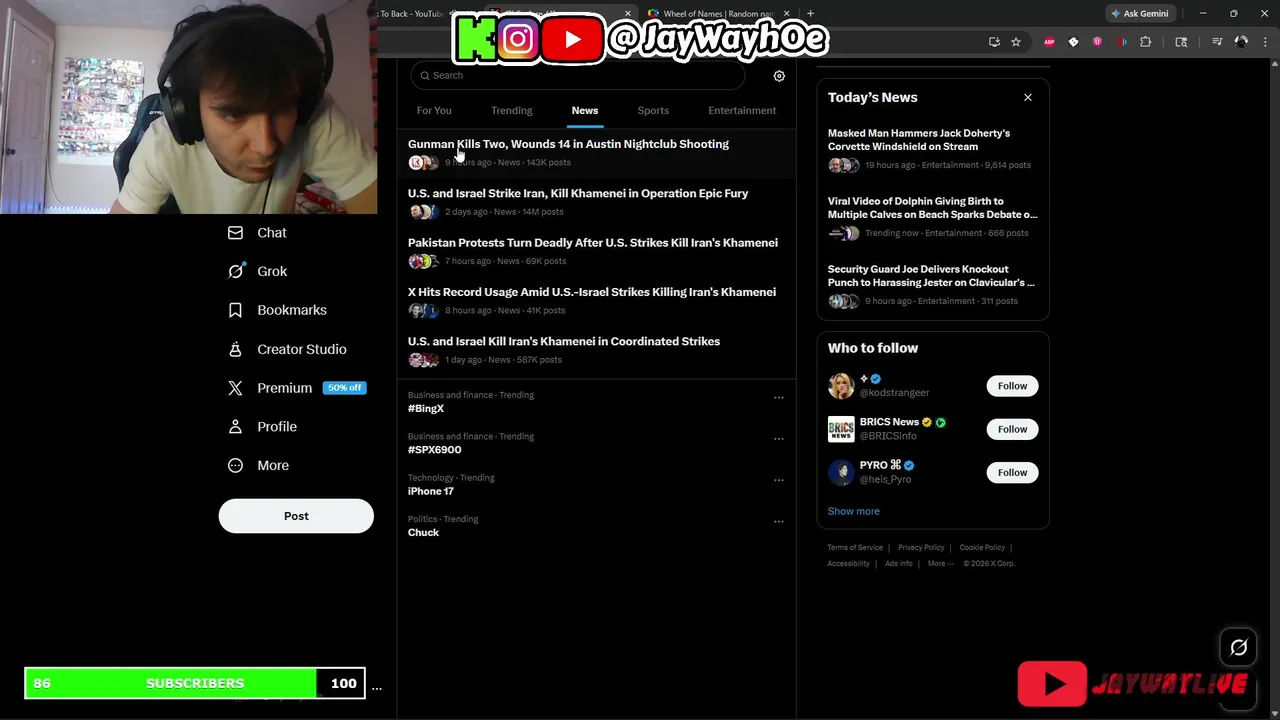1280x720 pixels.
Task: Open more options for #BingX trend
Action: tap(778, 397)
